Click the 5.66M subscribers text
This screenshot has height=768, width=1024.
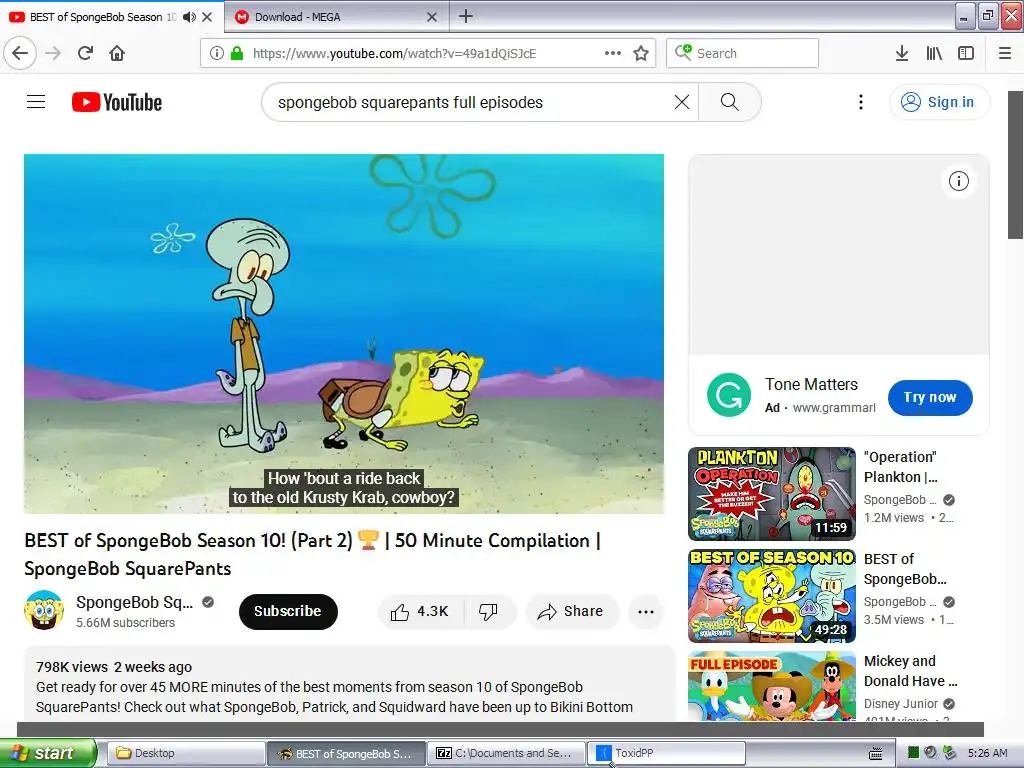click(x=125, y=622)
